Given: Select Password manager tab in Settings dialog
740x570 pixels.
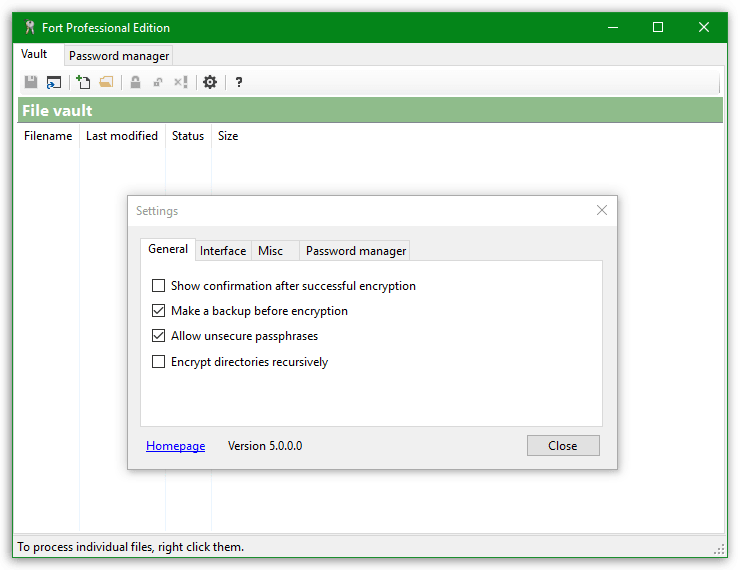Looking at the screenshot, I should click(356, 251).
